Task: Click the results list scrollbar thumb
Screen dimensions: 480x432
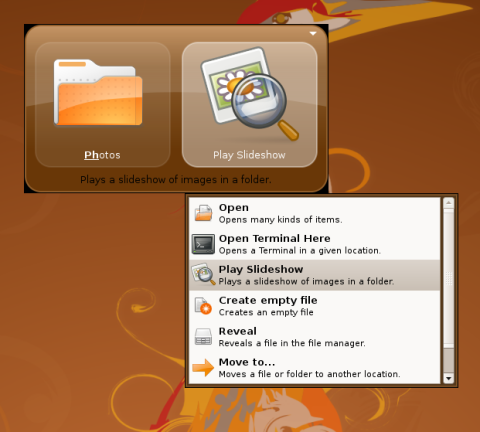Action: [449, 278]
